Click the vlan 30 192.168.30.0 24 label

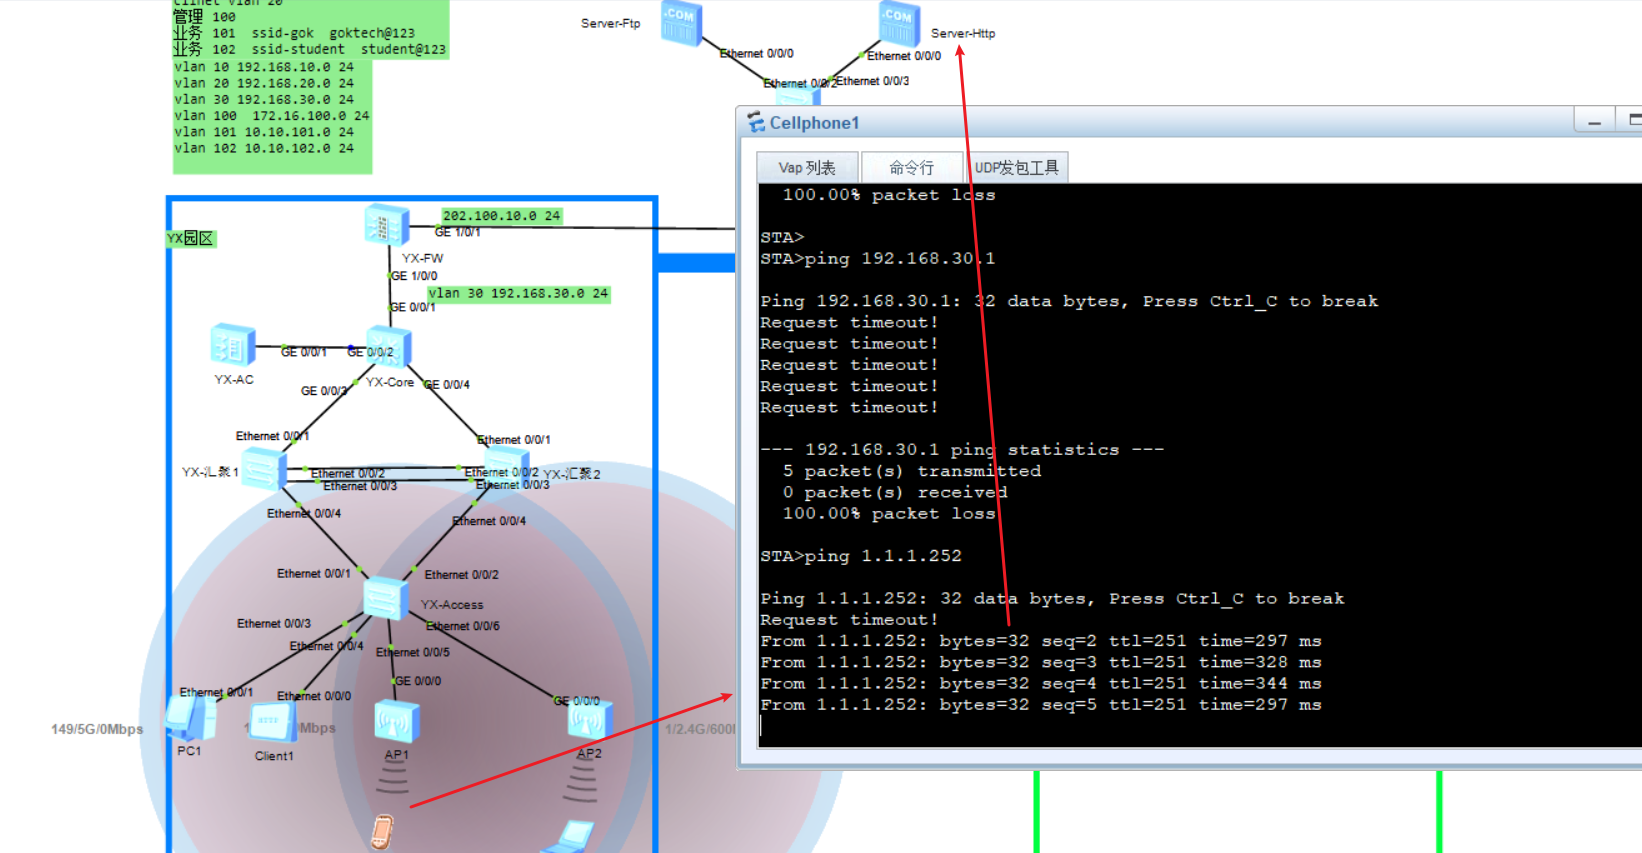[518, 294]
